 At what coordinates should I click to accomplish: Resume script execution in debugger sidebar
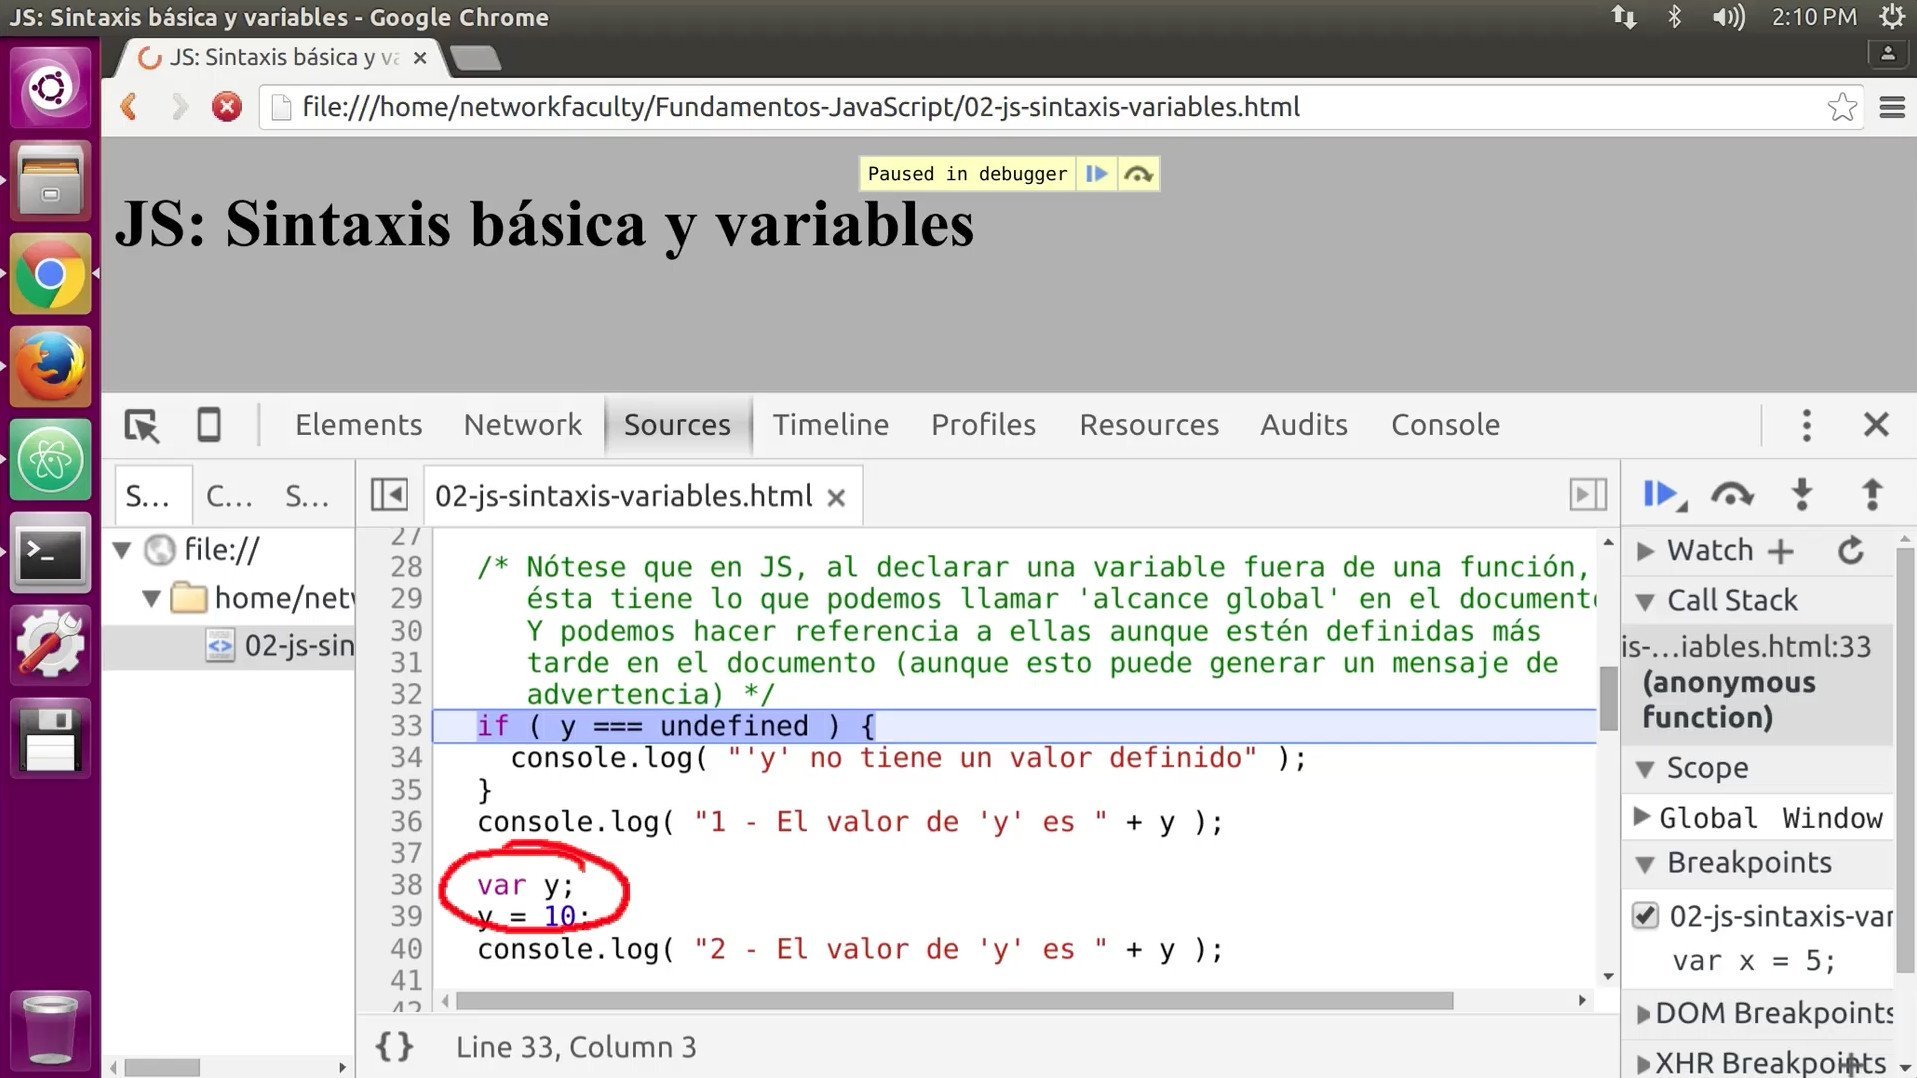click(x=1663, y=495)
